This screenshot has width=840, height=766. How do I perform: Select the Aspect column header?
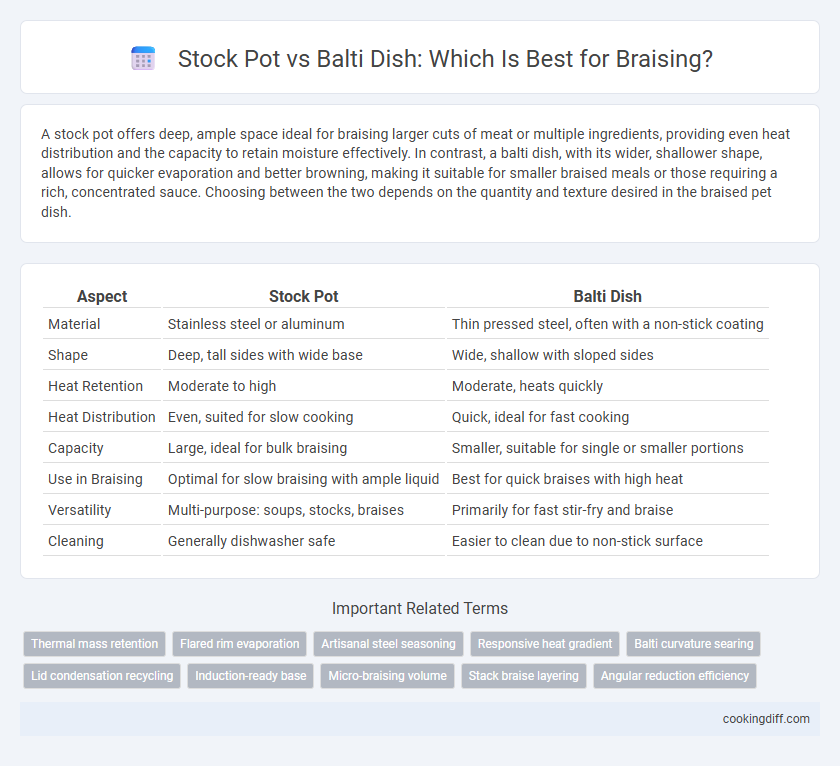pyautogui.click(x=102, y=296)
